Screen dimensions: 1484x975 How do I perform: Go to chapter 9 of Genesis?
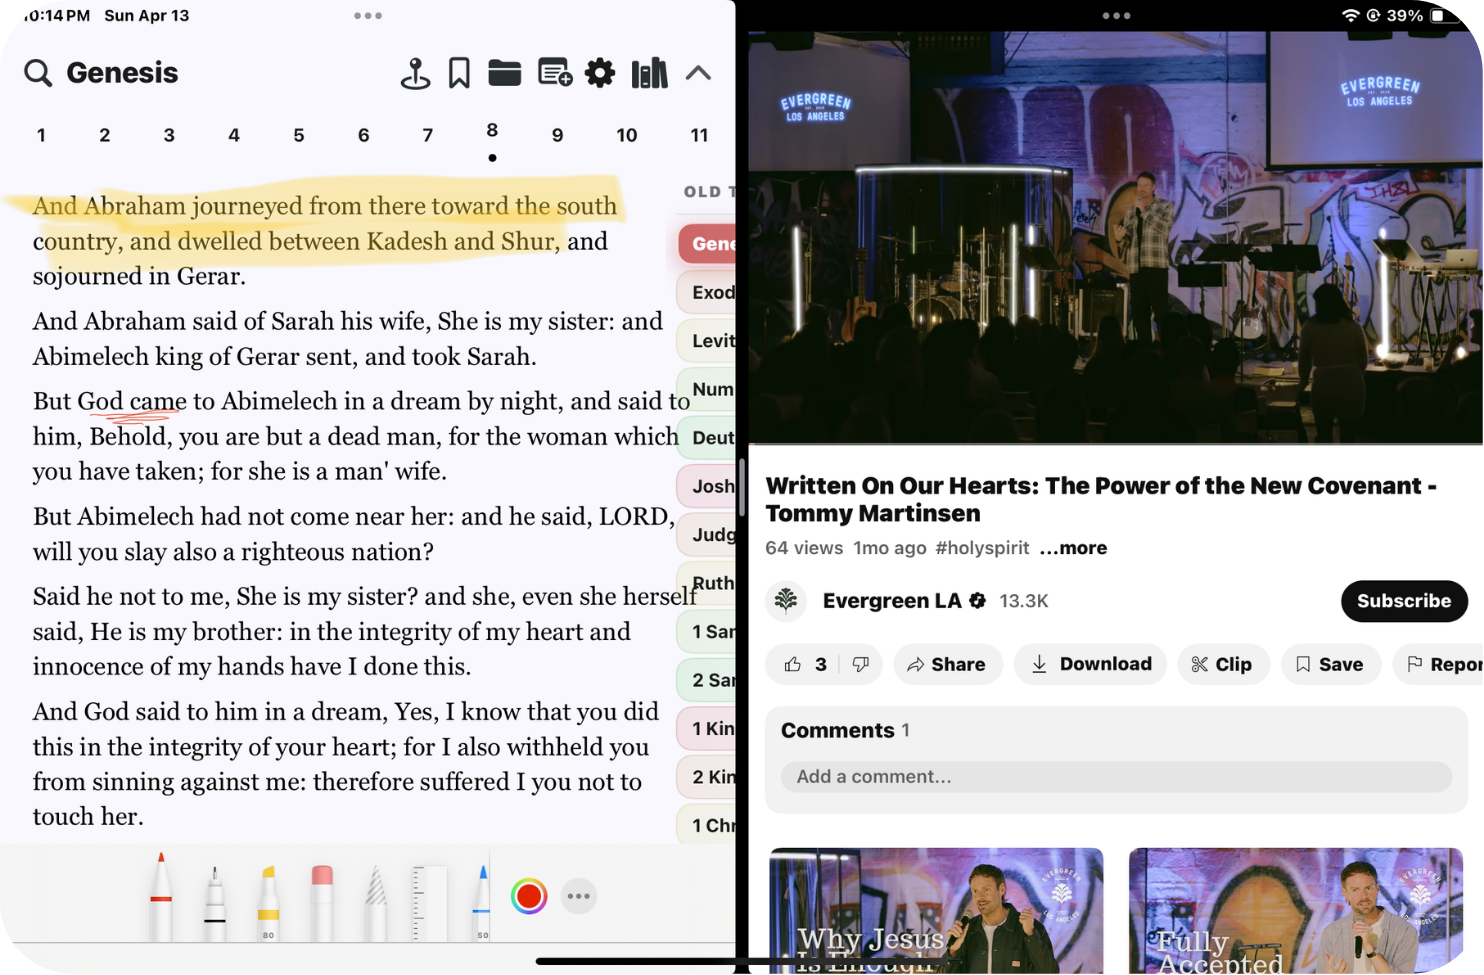pyautogui.click(x=557, y=135)
